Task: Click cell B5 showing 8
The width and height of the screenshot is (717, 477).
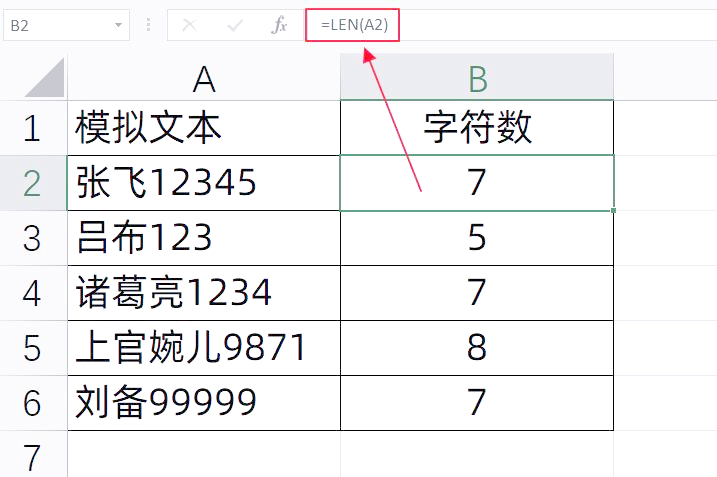Action: point(477,348)
